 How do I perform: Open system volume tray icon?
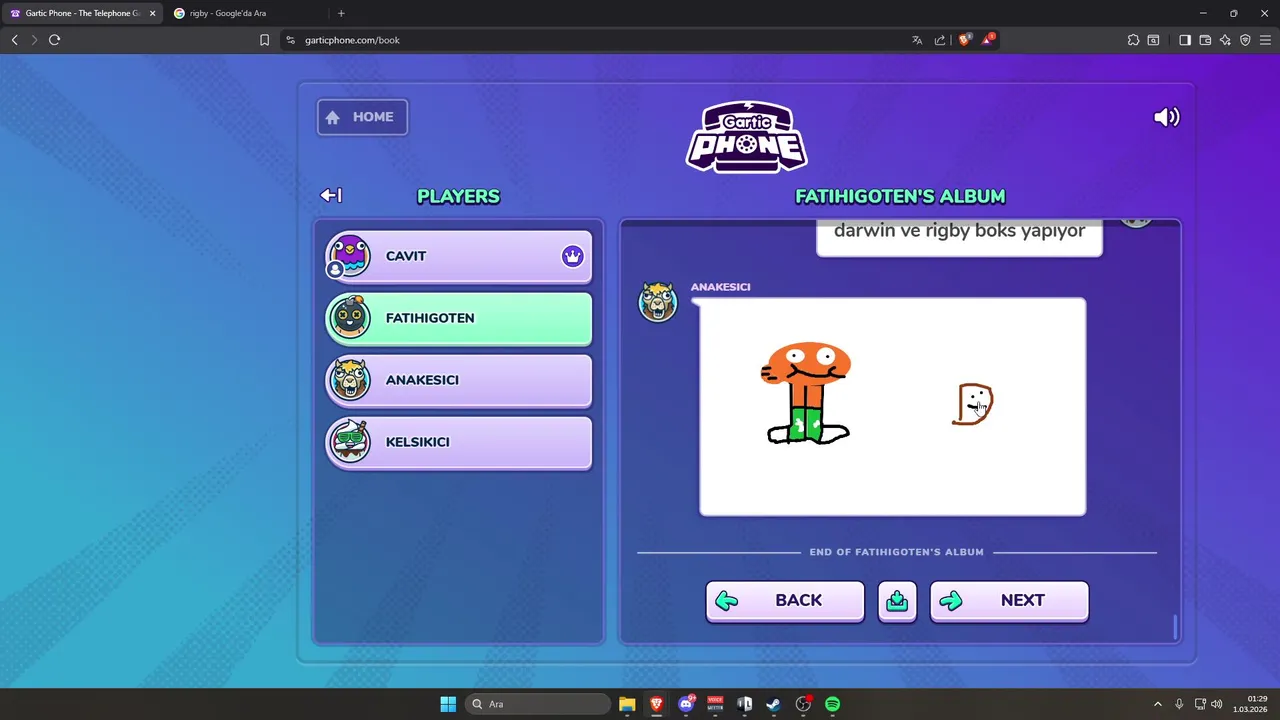point(1217,704)
